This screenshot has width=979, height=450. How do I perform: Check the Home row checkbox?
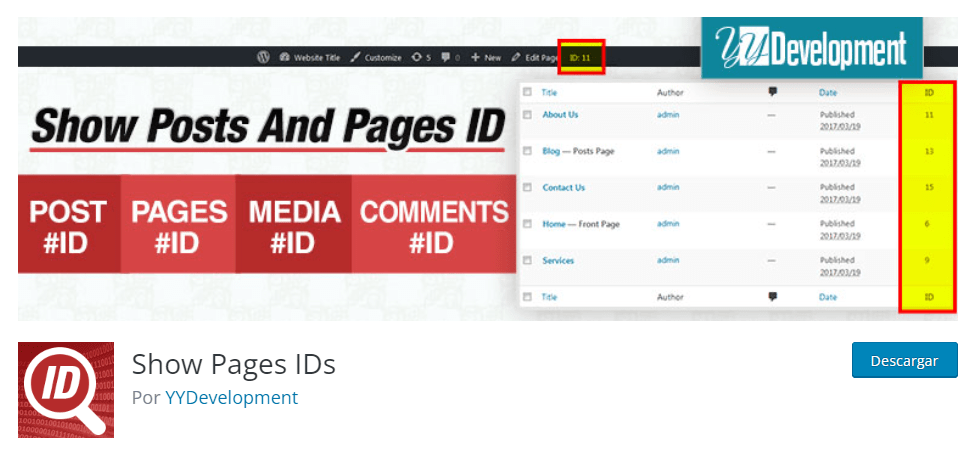528,223
